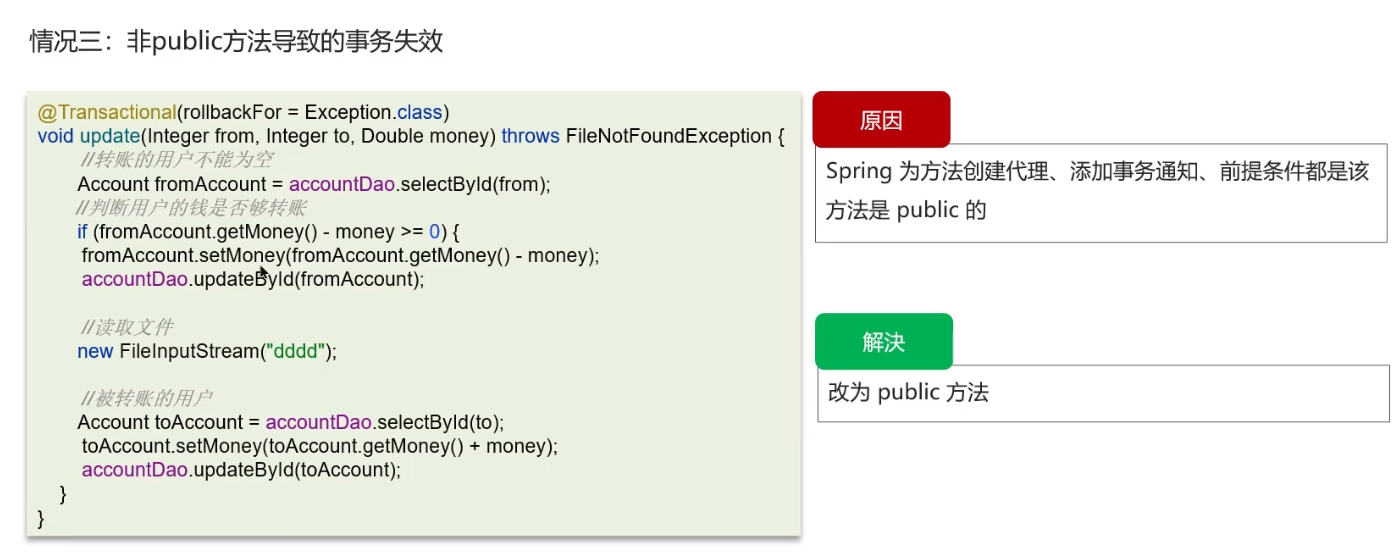Click the if fromAccount.getMoney() condition line
Viewport: 1392px width, 556px height.
267,232
